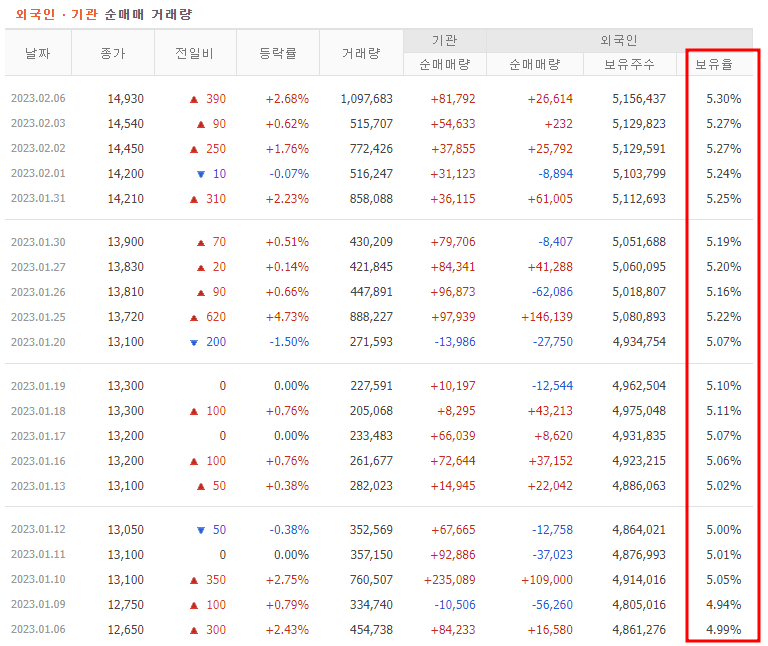Select date cell 2023.01.13
Viewport: 768px width, 646px height.
click(38, 486)
